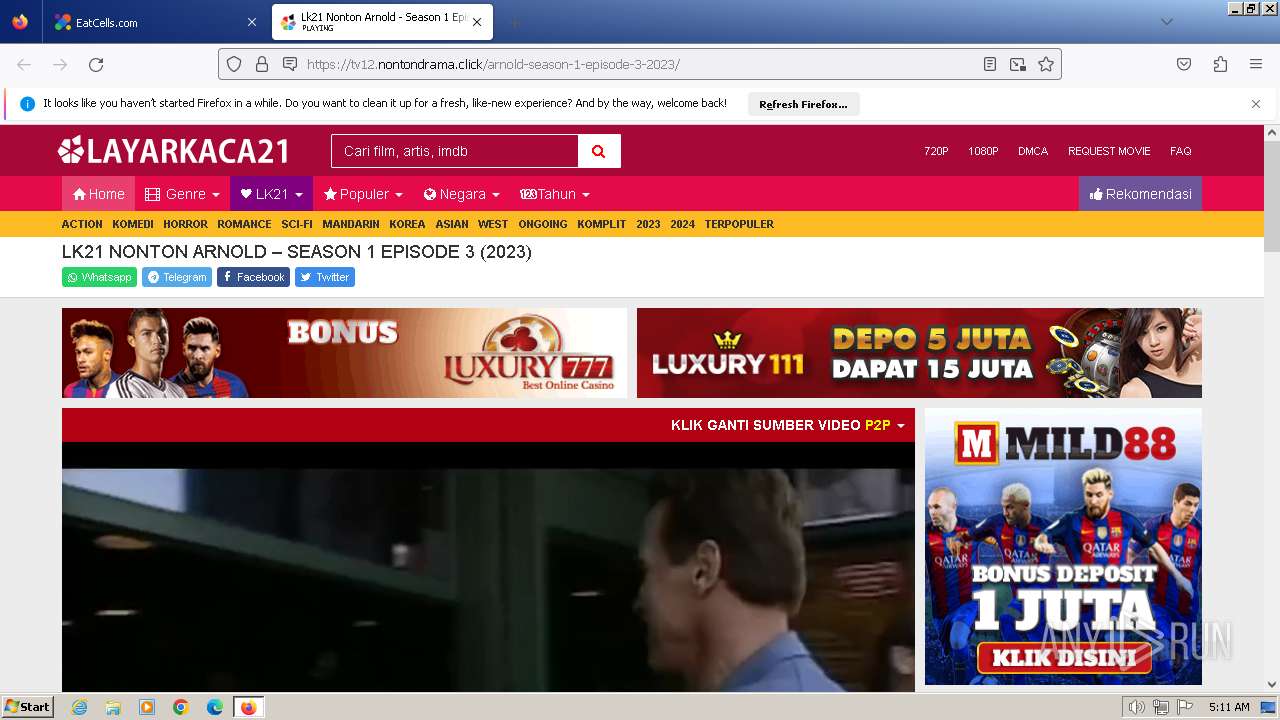1280x720 pixels.
Task: Share via the Telegram button
Action: [x=177, y=277]
